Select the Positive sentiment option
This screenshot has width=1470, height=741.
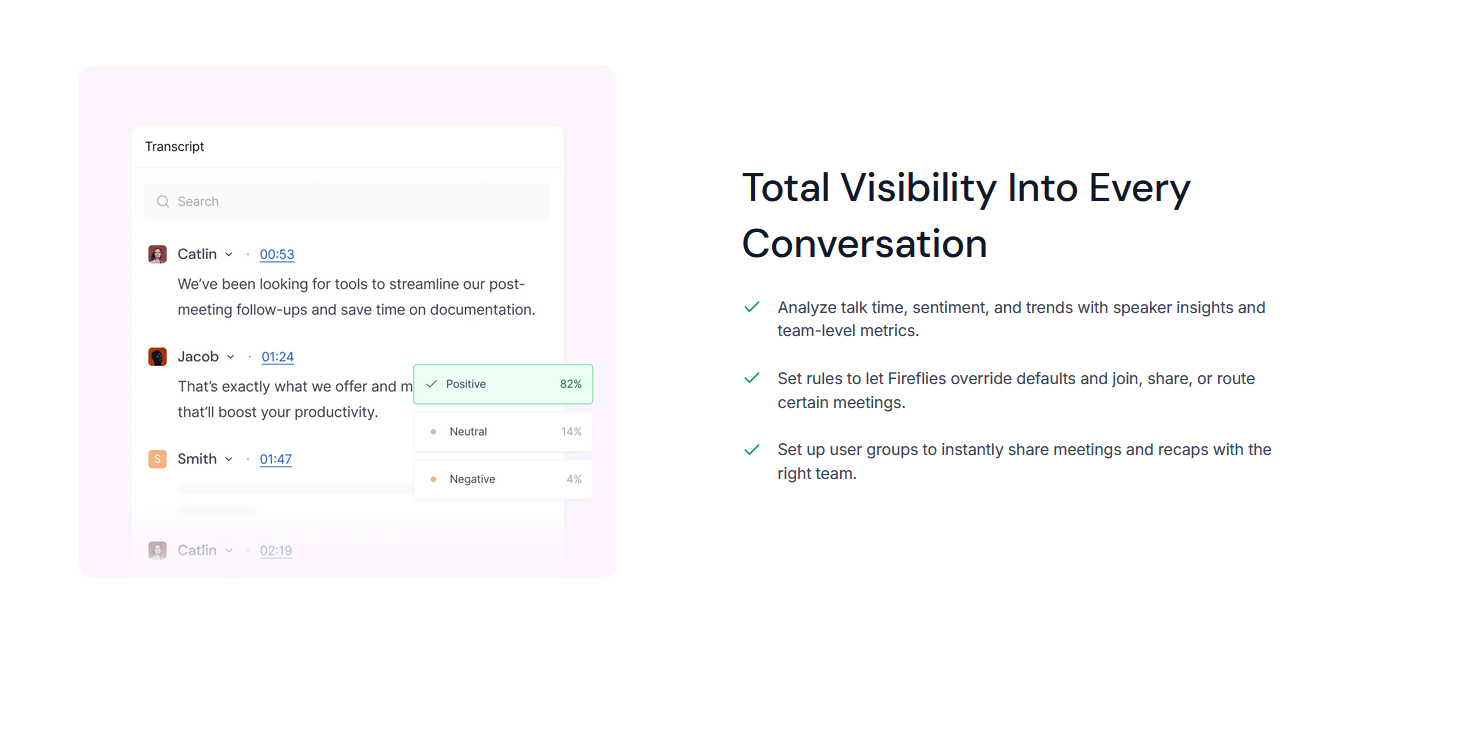tap(503, 384)
